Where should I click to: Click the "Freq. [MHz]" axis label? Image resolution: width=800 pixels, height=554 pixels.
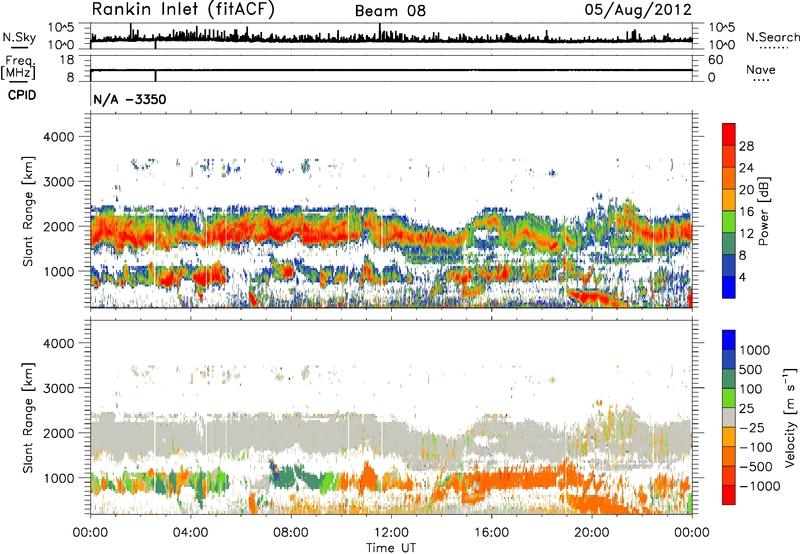[x=19, y=67]
